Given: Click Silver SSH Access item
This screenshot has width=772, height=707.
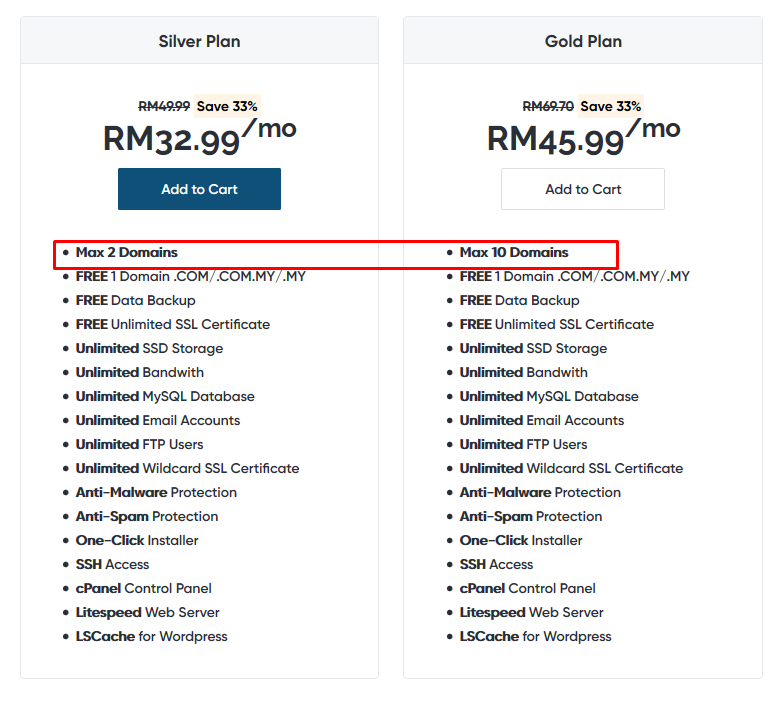Looking at the screenshot, I should click(112, 564).
